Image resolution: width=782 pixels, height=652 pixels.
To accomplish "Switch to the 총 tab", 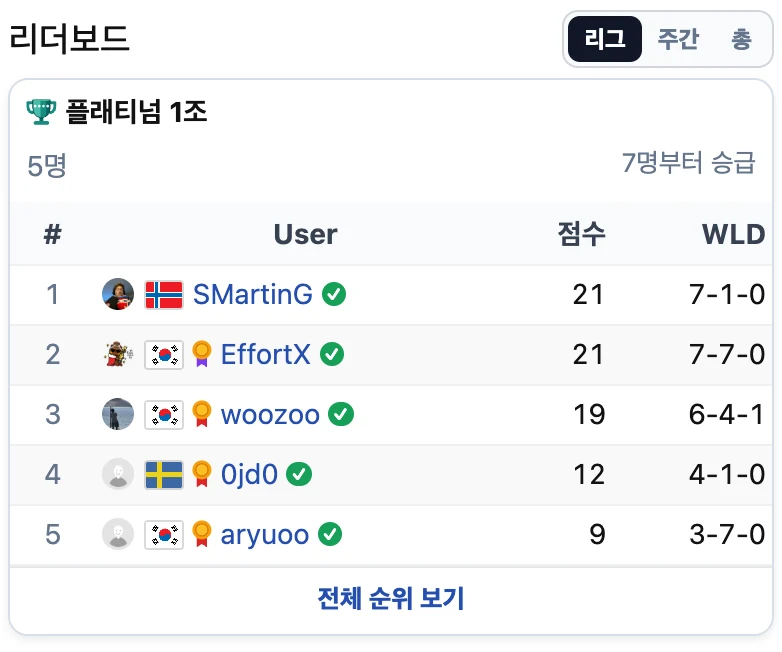I will click(741, 39).
